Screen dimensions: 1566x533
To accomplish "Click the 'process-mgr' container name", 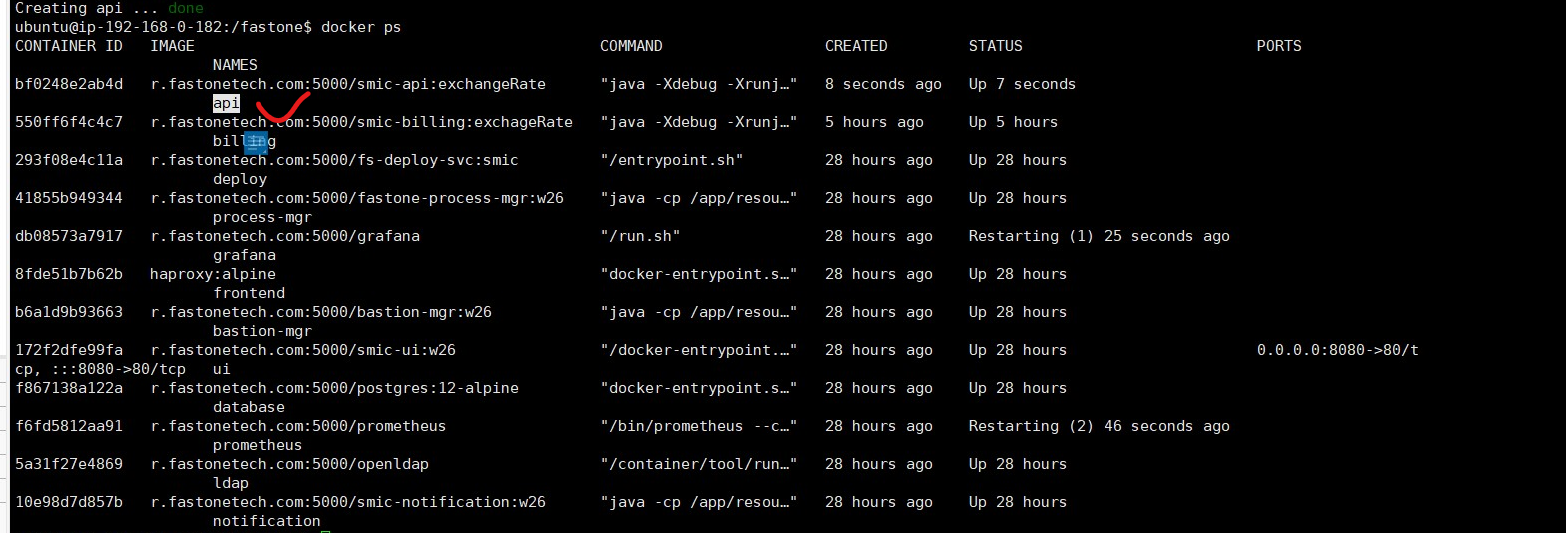I will pyautogui.click(x=262, y=217).
